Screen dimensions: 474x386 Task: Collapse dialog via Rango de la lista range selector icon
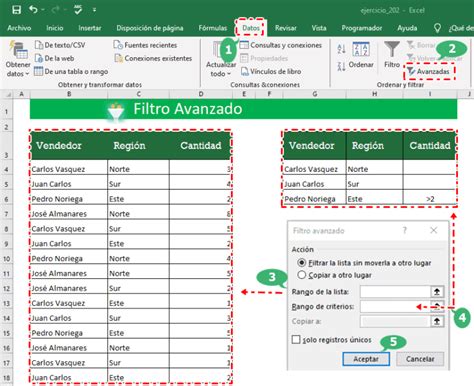pos(437,292)
